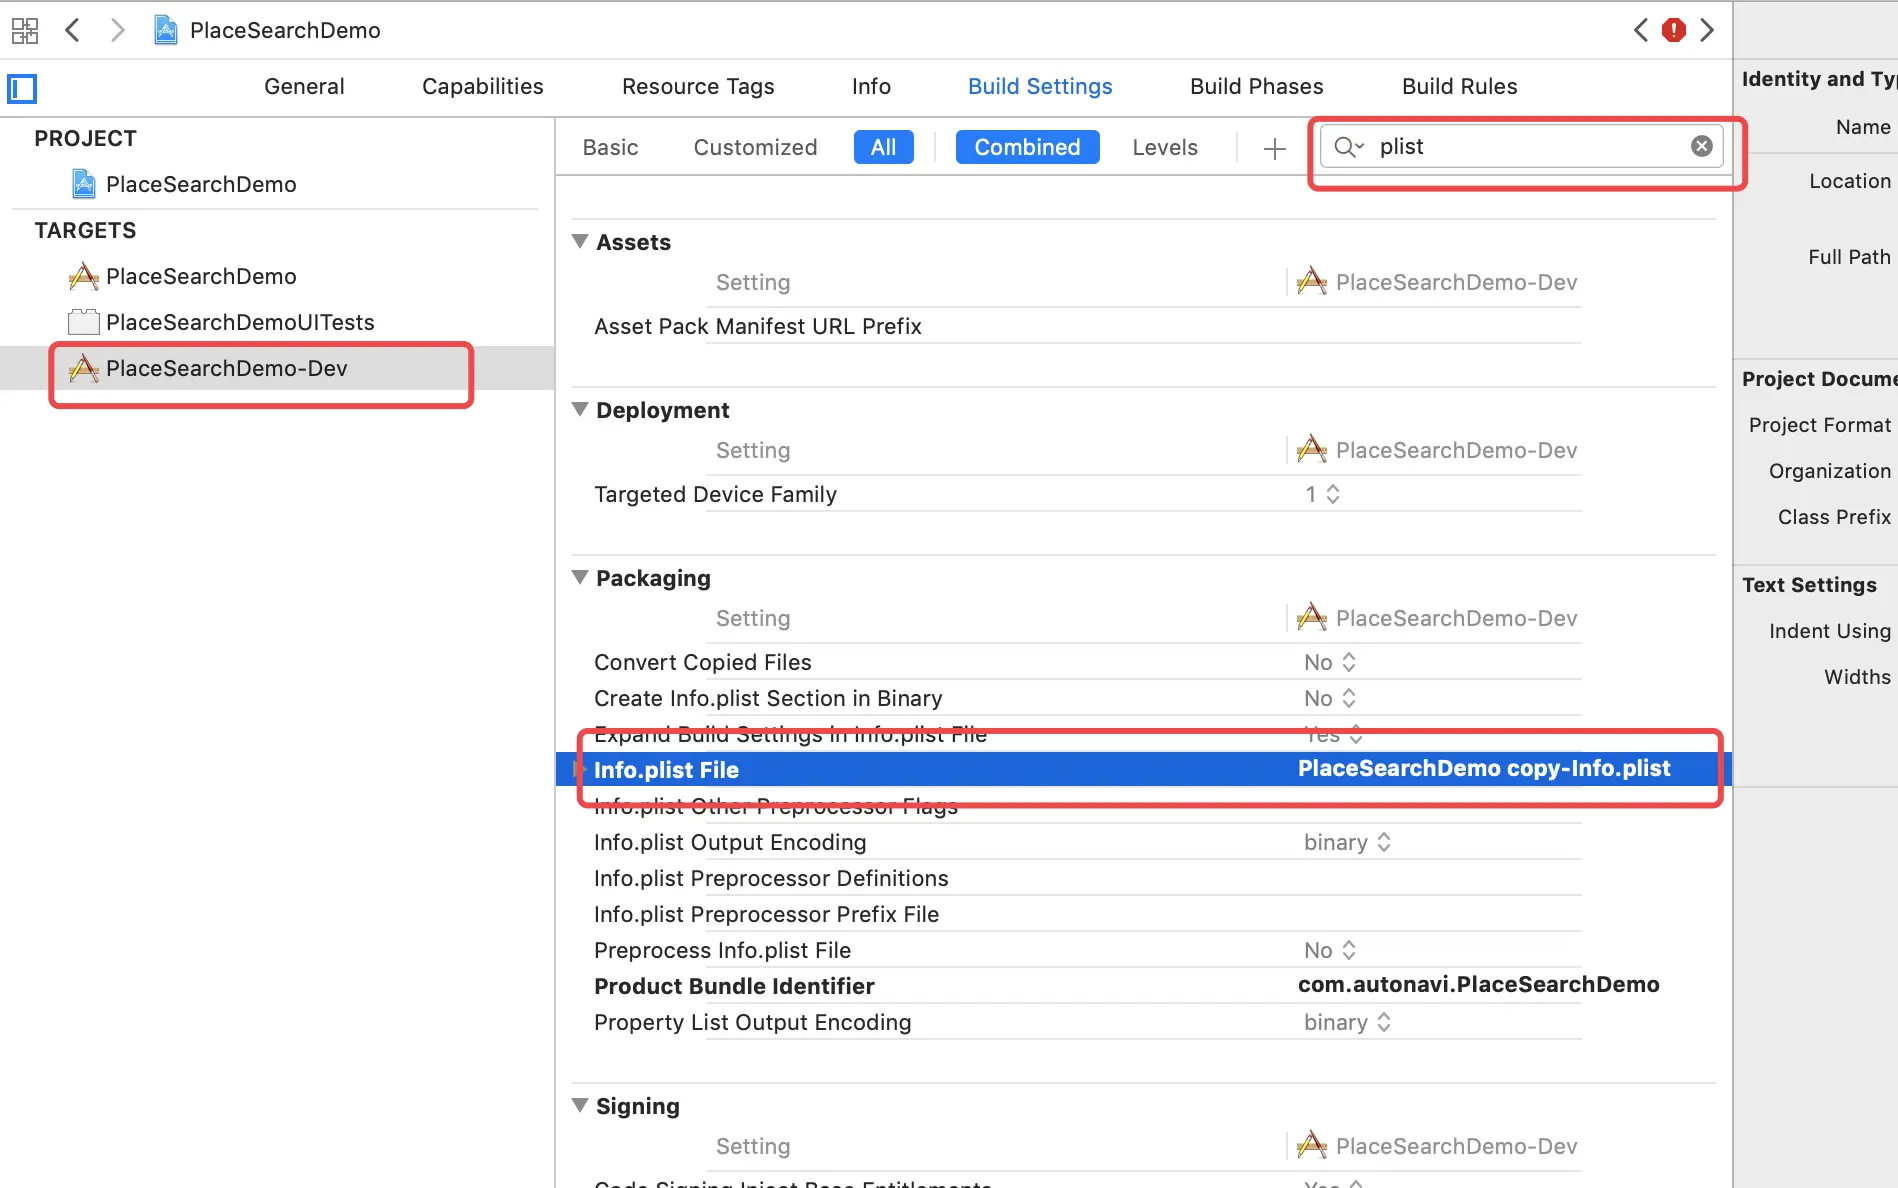
Task: Jump to next issue arrow
Action: click(1707, 30)
